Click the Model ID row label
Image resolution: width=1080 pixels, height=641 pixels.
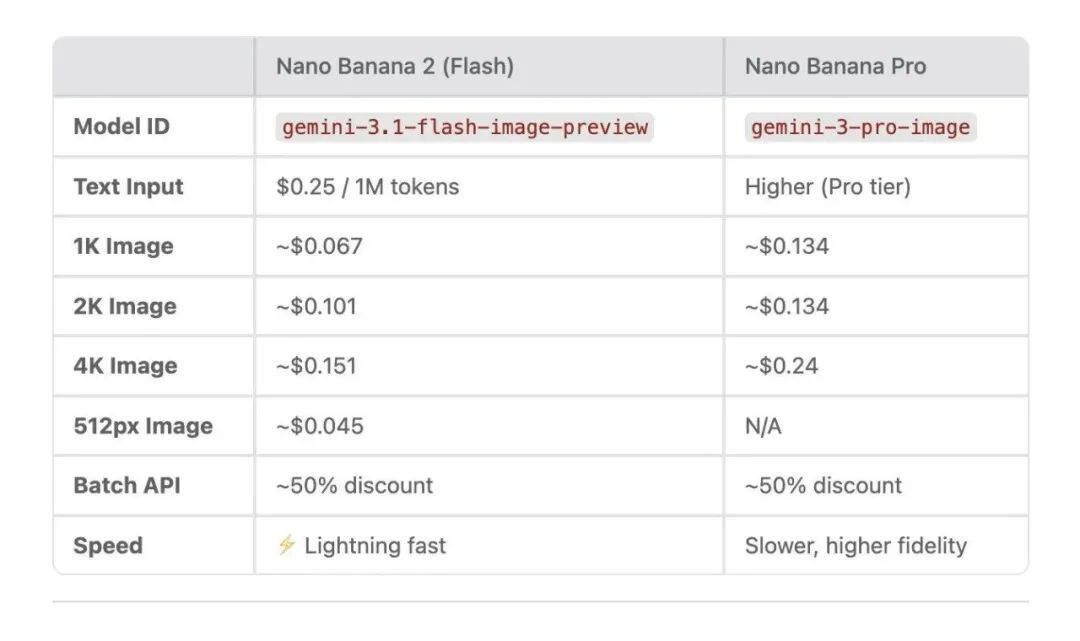coord(121,127)
